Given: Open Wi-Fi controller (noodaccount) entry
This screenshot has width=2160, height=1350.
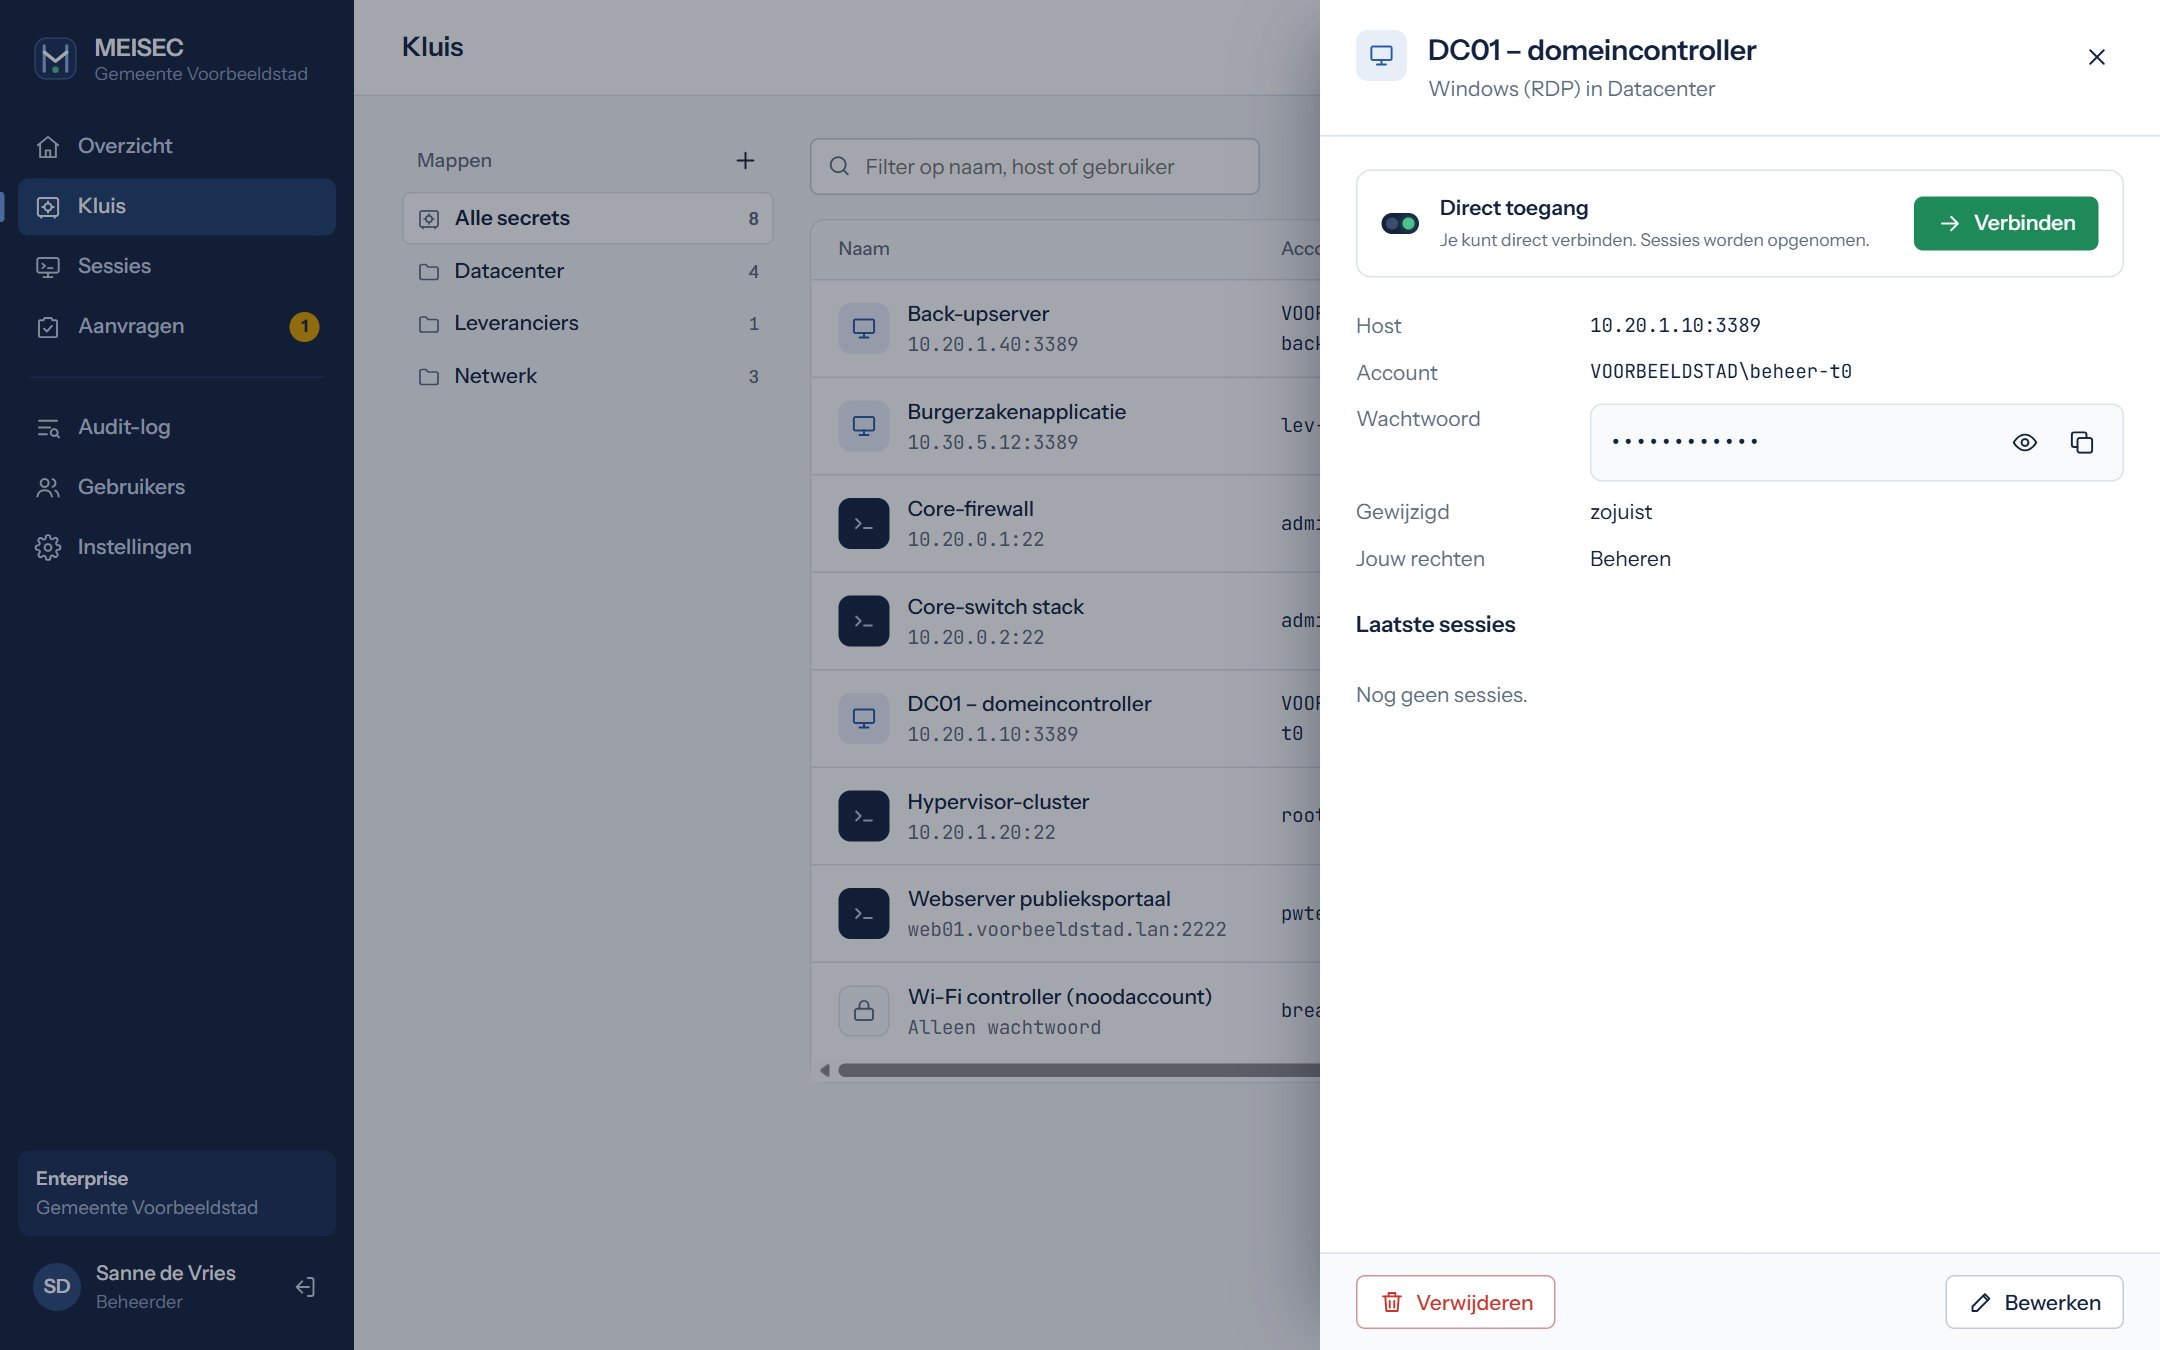Looking at the screenshot, I should (x=1065, y=1011).
